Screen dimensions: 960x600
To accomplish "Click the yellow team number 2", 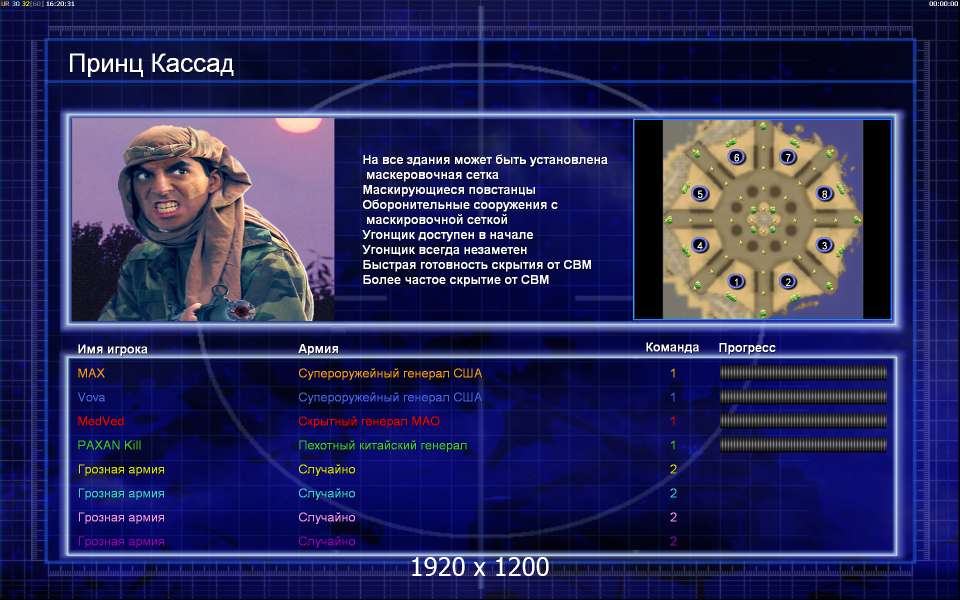I will click(x=673, y=470).
